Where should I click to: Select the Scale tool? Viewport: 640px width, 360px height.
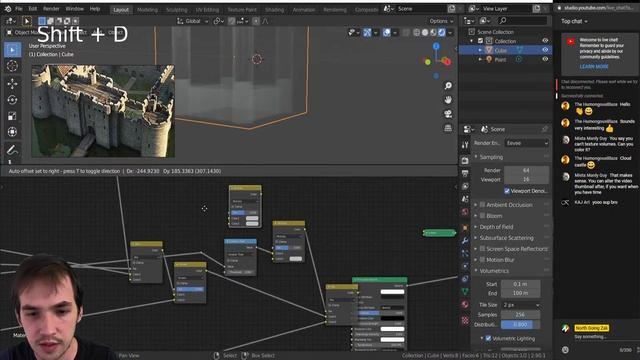click(12, 116)
